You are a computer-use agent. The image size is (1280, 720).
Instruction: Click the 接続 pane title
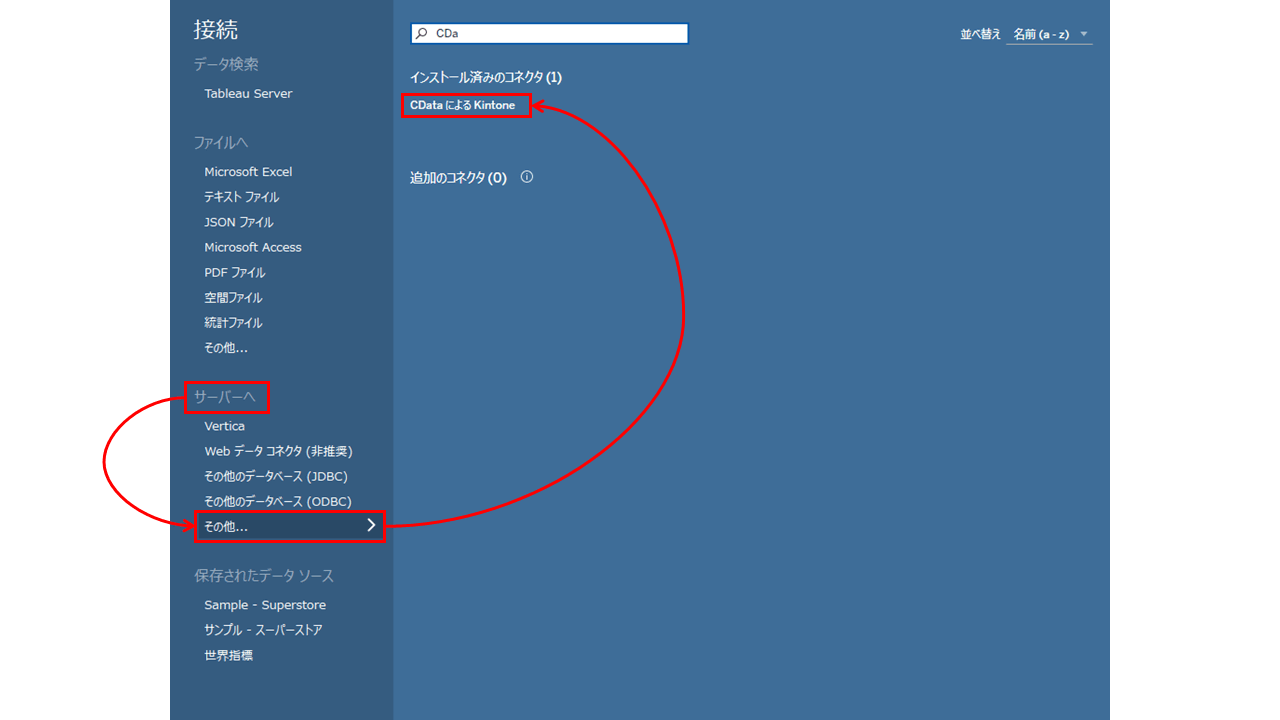[216, 30]
